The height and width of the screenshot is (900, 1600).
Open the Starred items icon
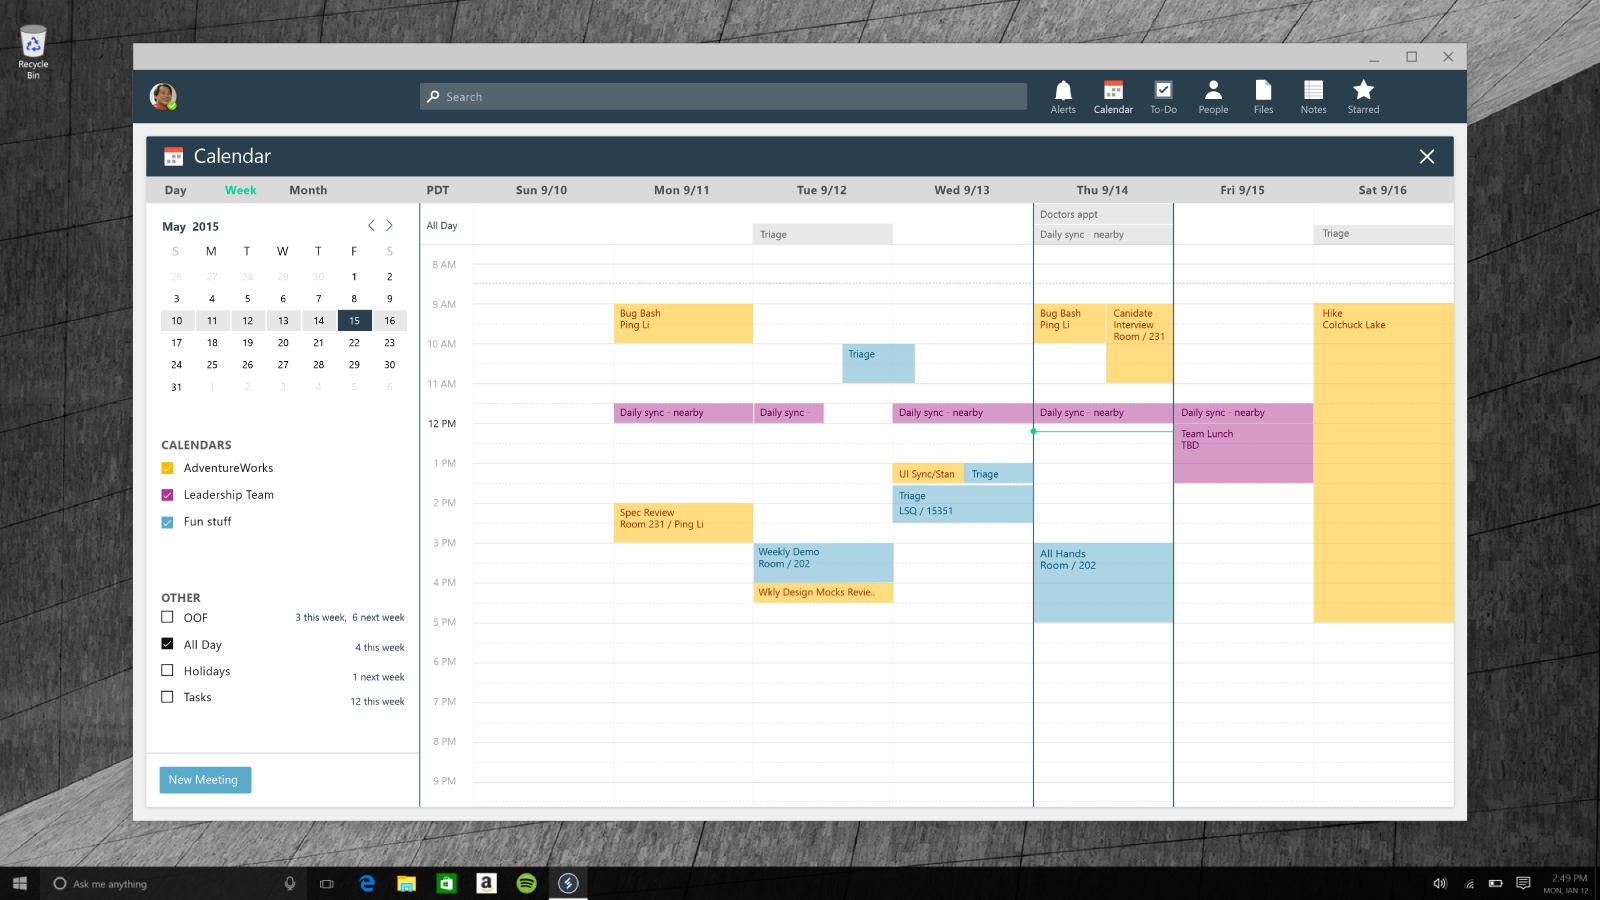click(x=1363, y=96)
